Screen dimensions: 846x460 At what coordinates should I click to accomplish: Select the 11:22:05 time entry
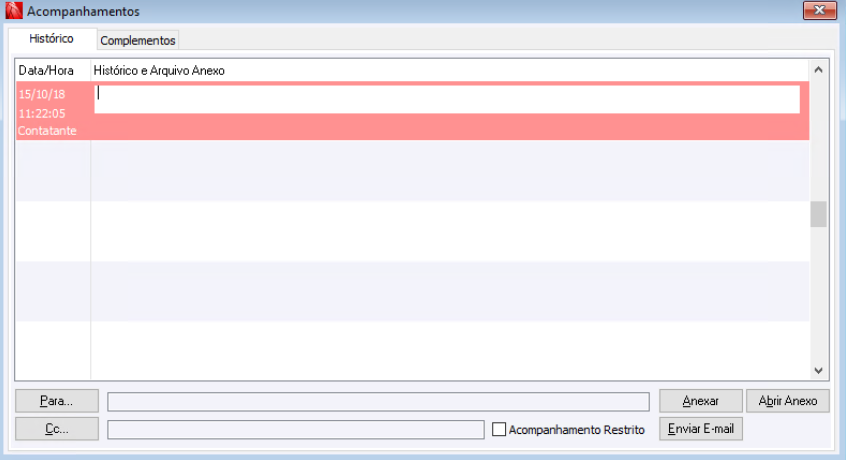pyautogui.click(x=42, y=114)
